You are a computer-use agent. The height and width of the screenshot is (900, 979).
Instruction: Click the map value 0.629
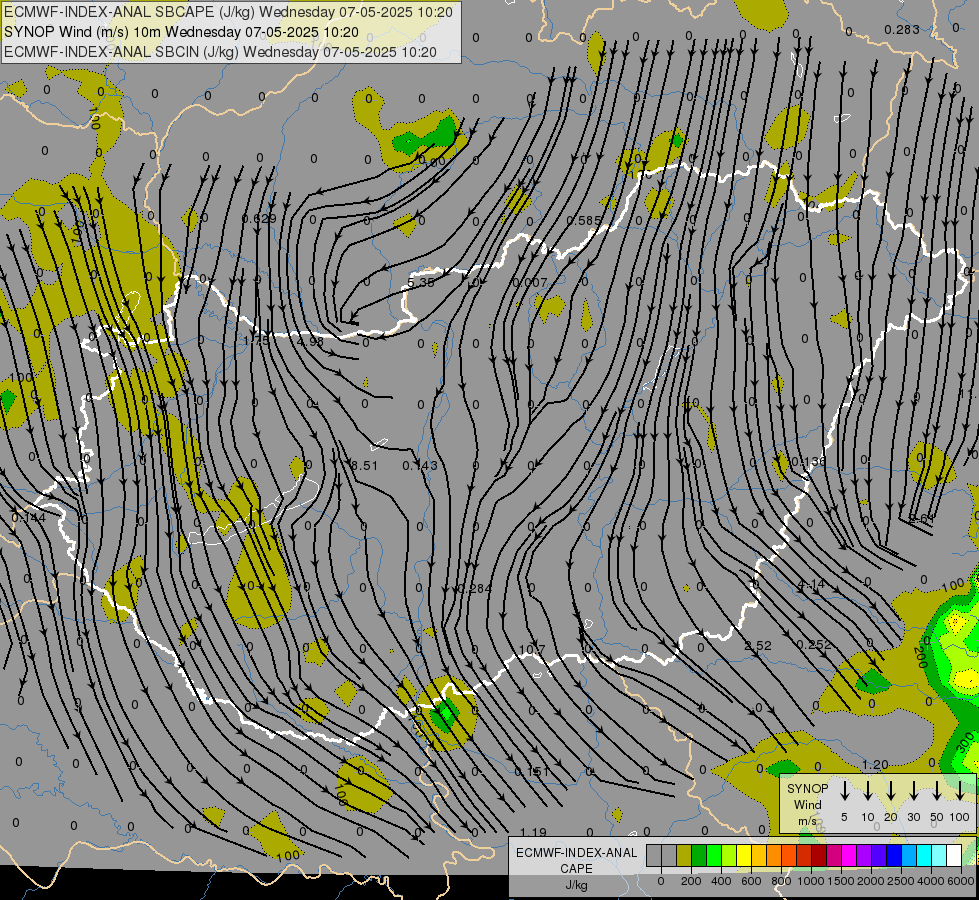tap(259, 219)
